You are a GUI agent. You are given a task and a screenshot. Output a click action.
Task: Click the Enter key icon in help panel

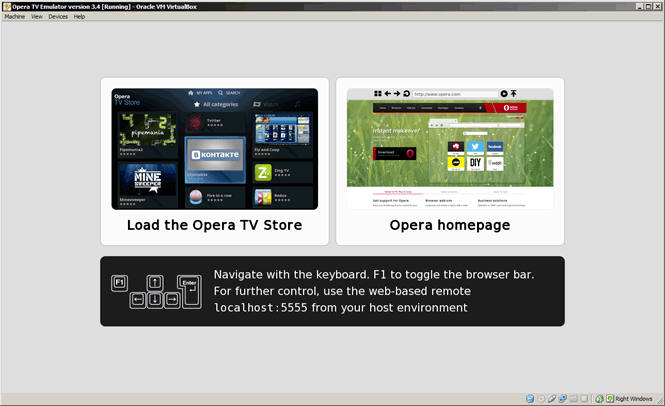coord(190,291)
